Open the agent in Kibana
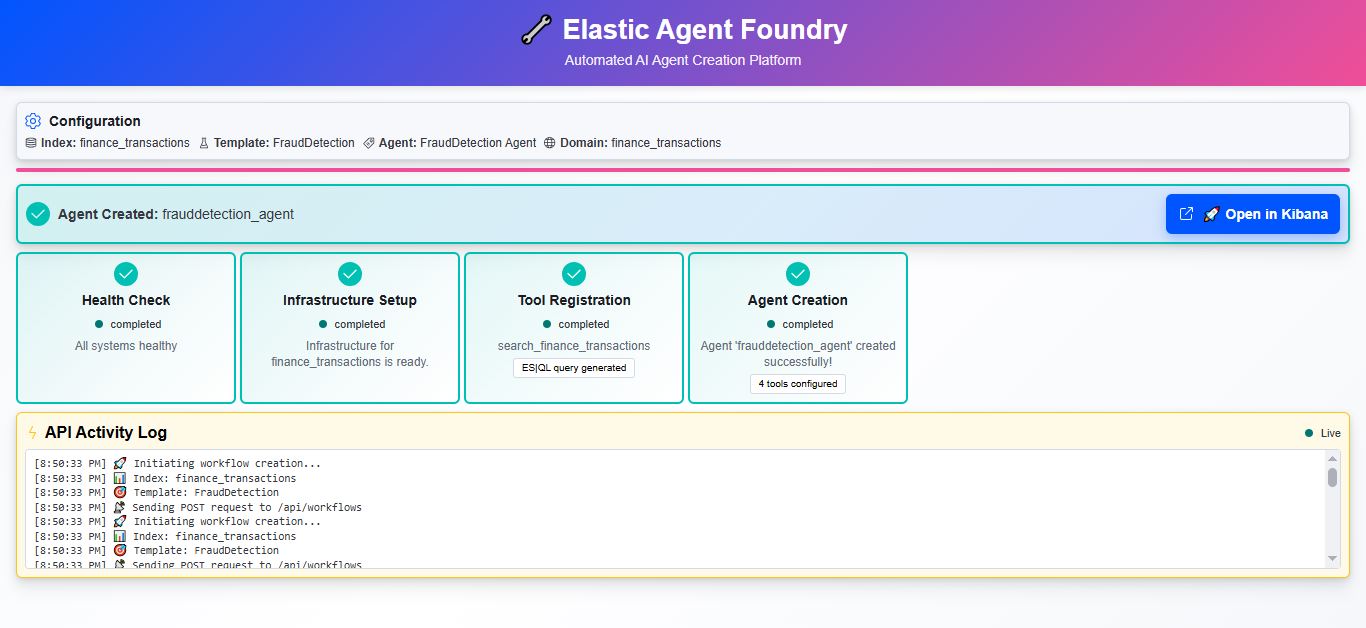The height and width of the screenshot is (628, 1366). coord(1252,214)
